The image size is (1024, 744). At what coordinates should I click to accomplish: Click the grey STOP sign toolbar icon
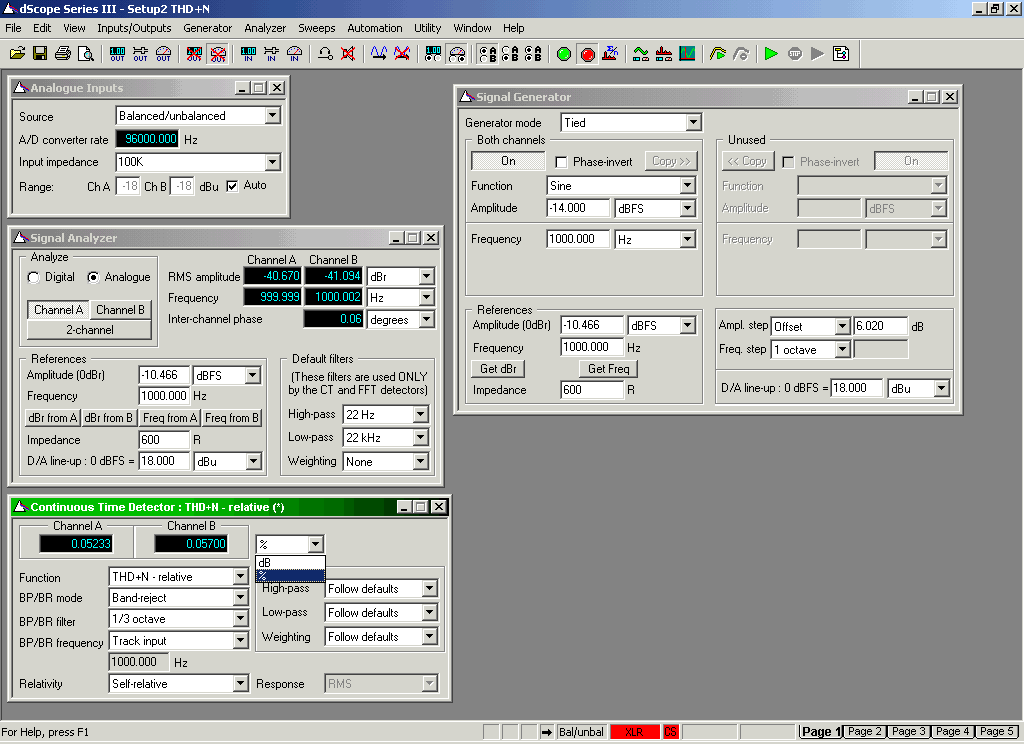(x=795, y=54)
